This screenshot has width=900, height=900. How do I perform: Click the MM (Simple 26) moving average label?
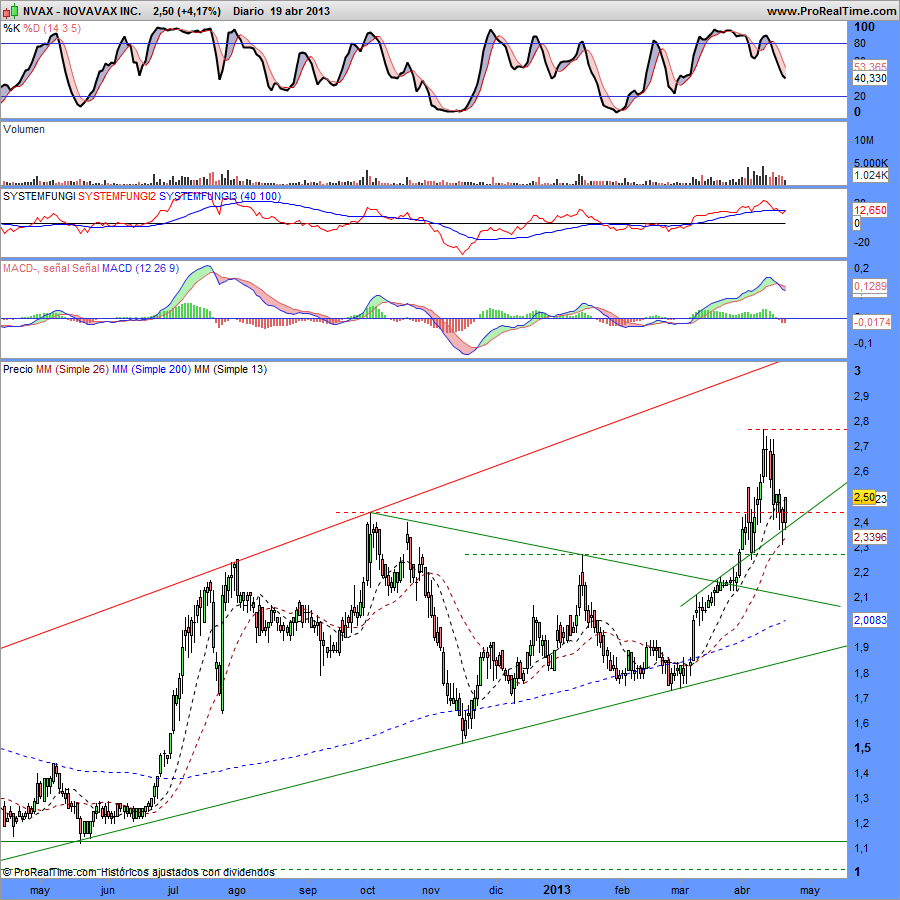coord(72,369)
